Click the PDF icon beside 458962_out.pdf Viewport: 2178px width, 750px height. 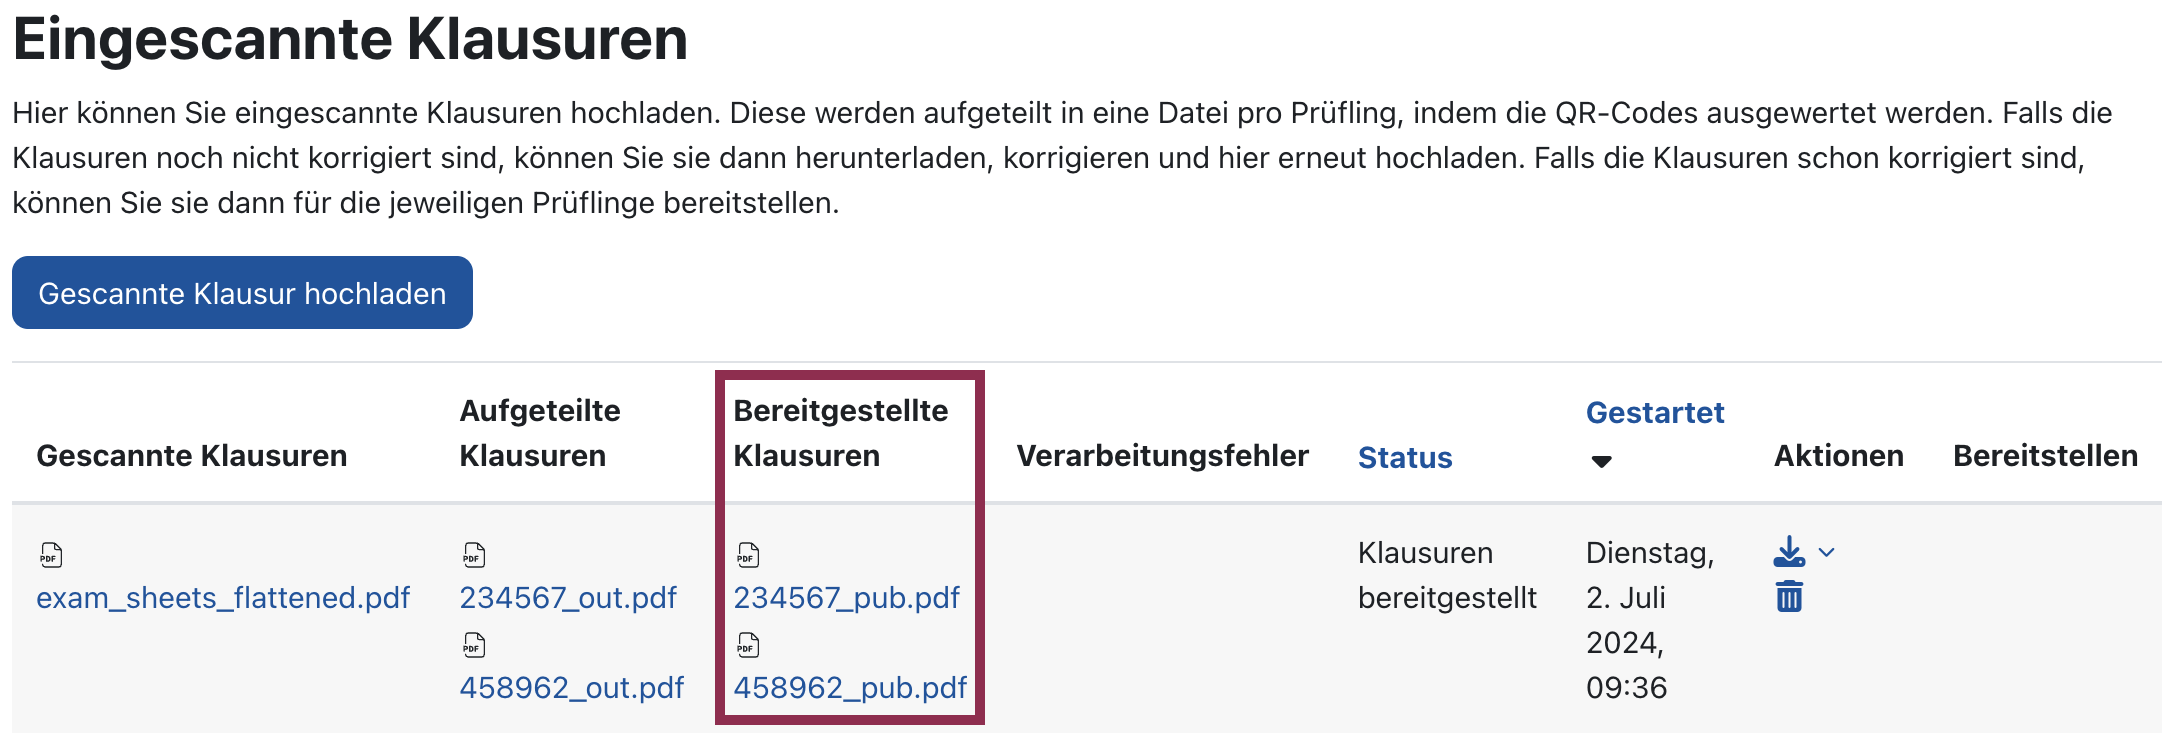474,645
